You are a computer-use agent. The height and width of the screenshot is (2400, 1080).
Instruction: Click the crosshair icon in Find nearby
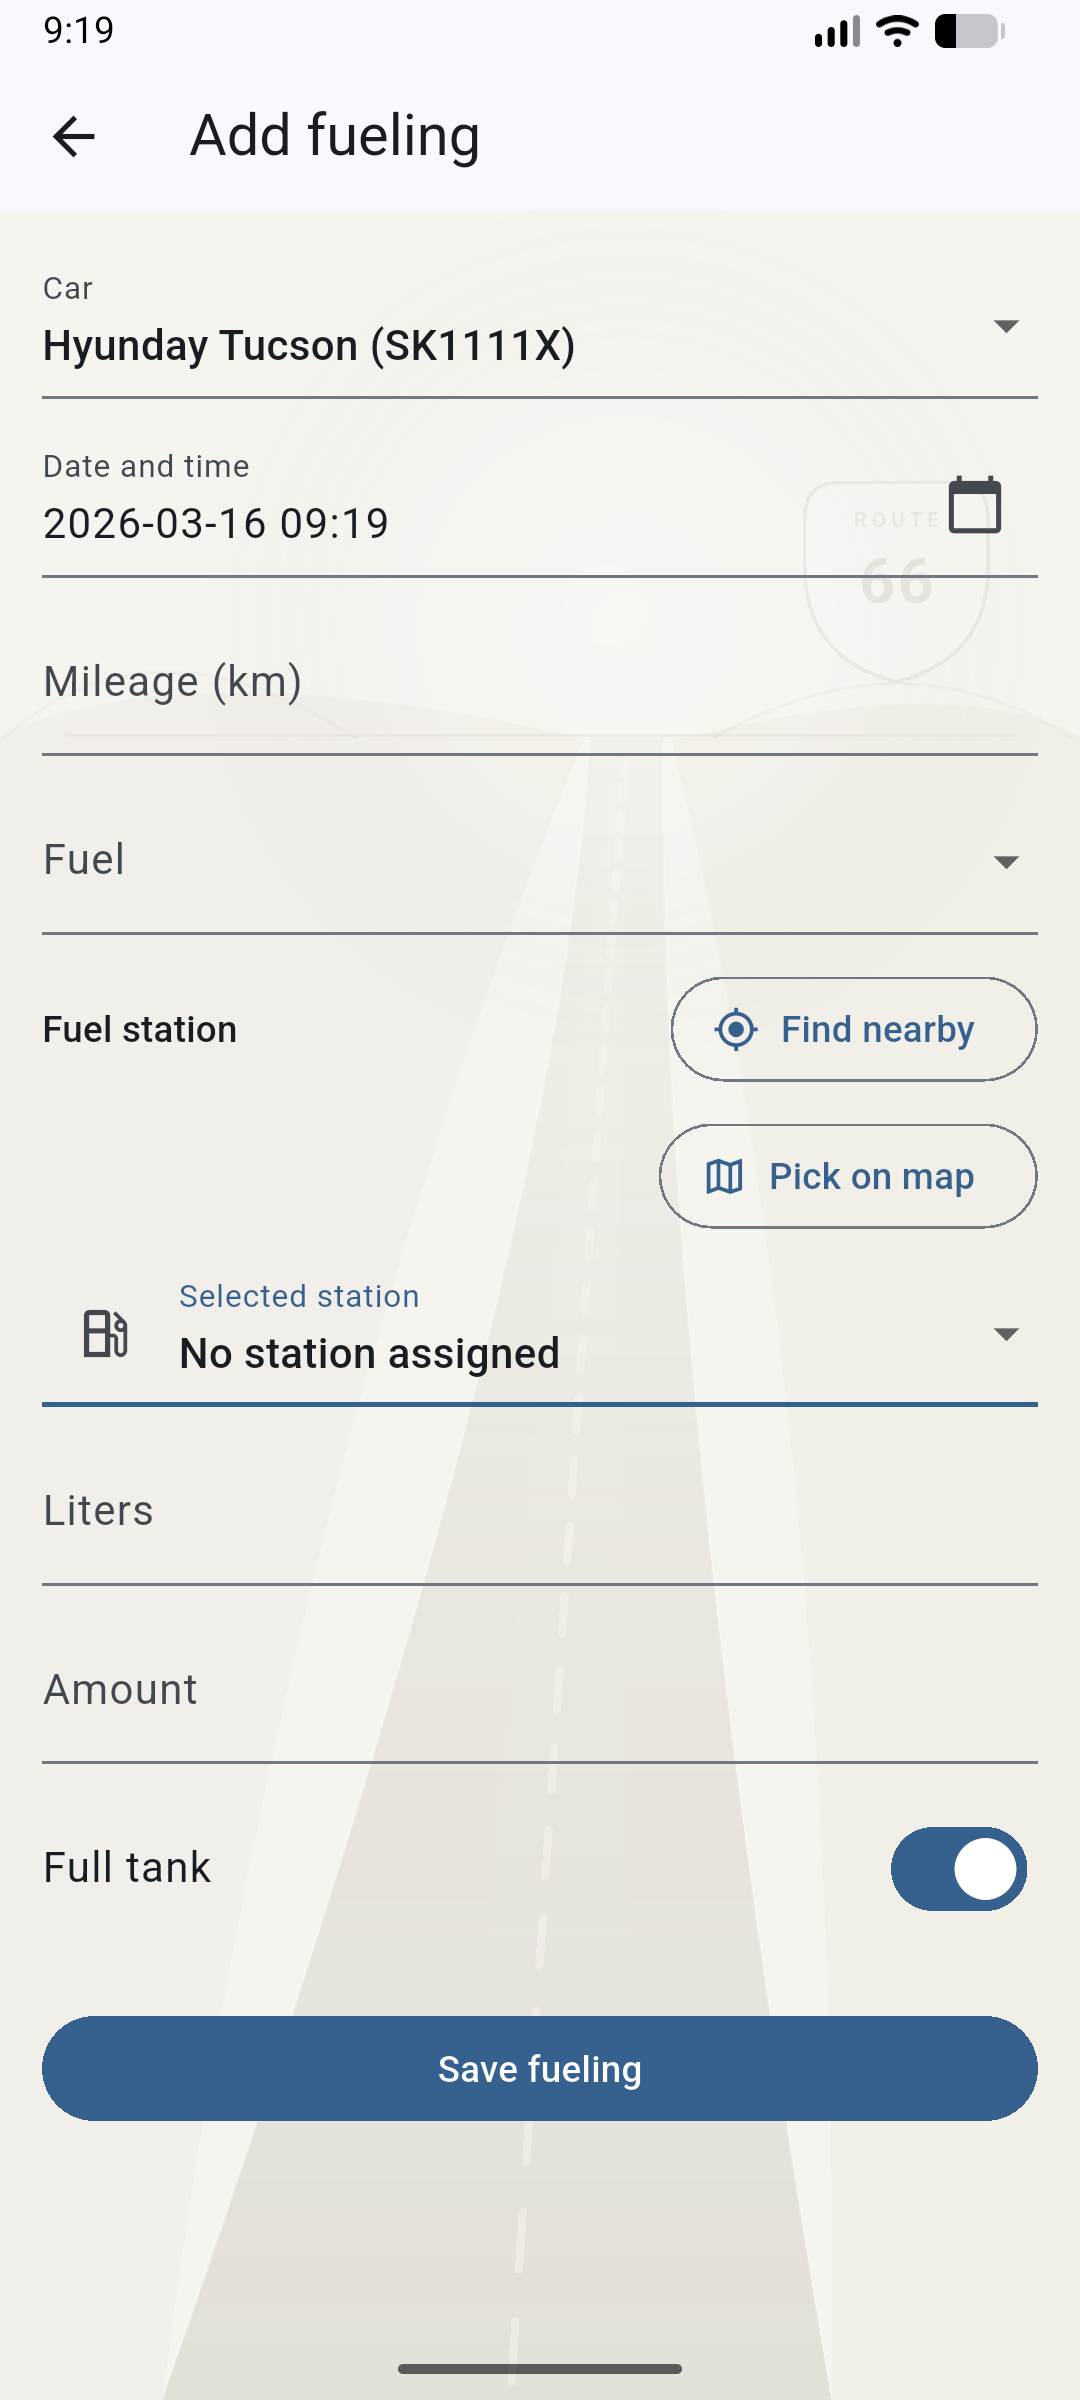click(736, 1030)
